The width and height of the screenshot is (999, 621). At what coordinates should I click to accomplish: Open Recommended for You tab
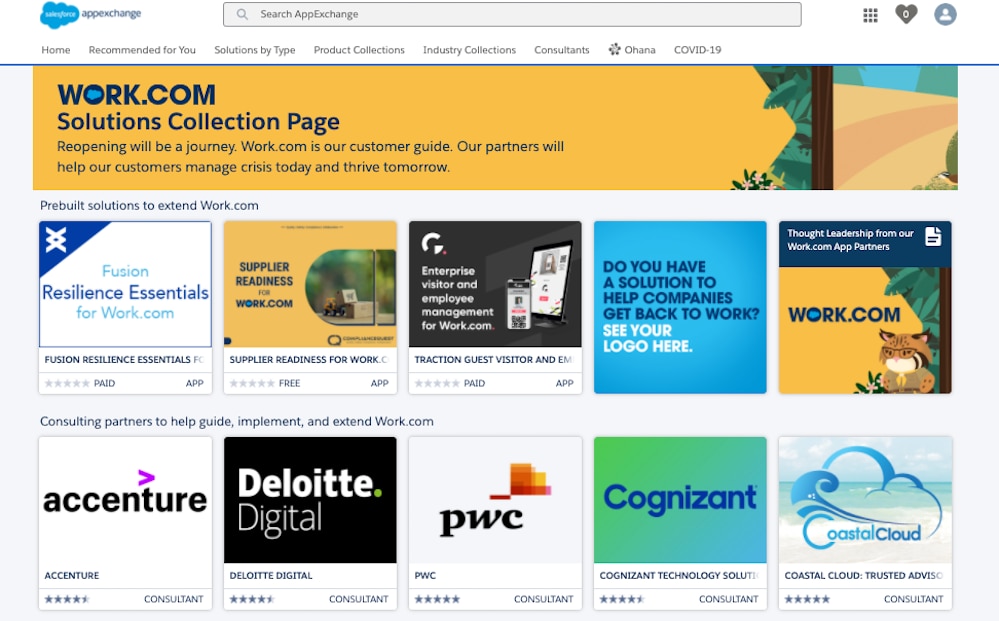coord(142,50)
